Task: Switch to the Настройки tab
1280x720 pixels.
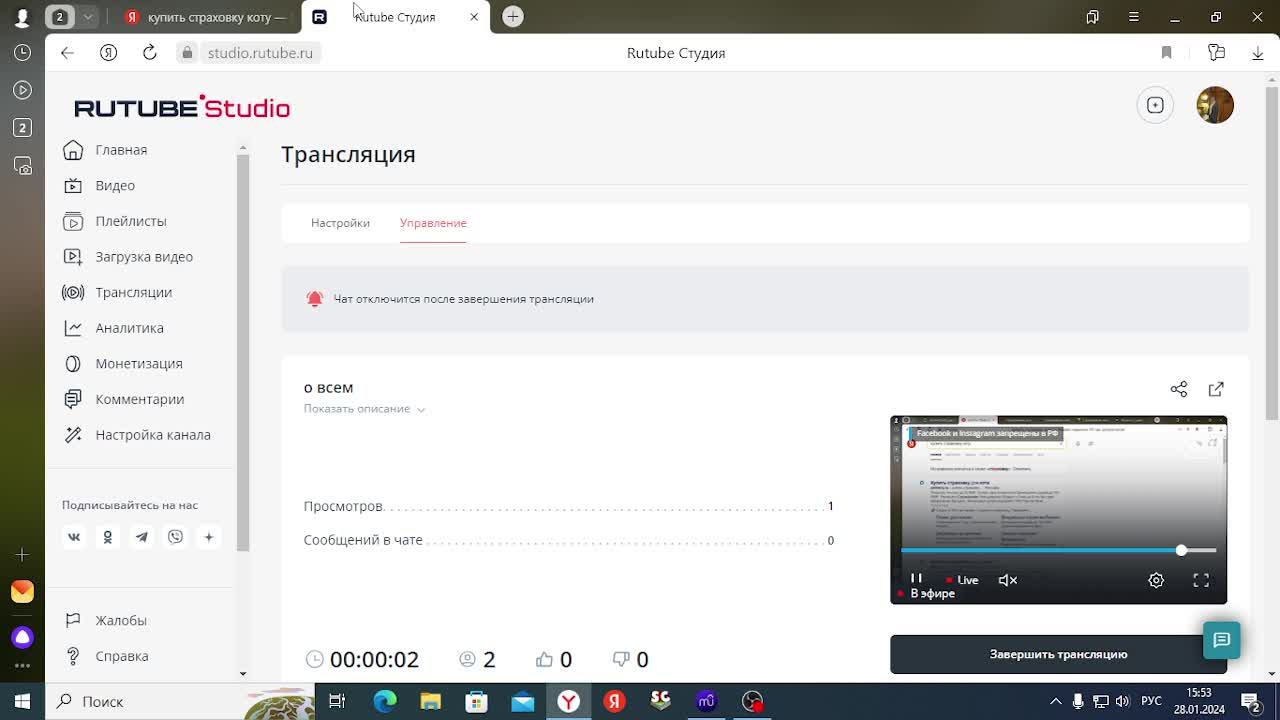Action: click(340, 223)
